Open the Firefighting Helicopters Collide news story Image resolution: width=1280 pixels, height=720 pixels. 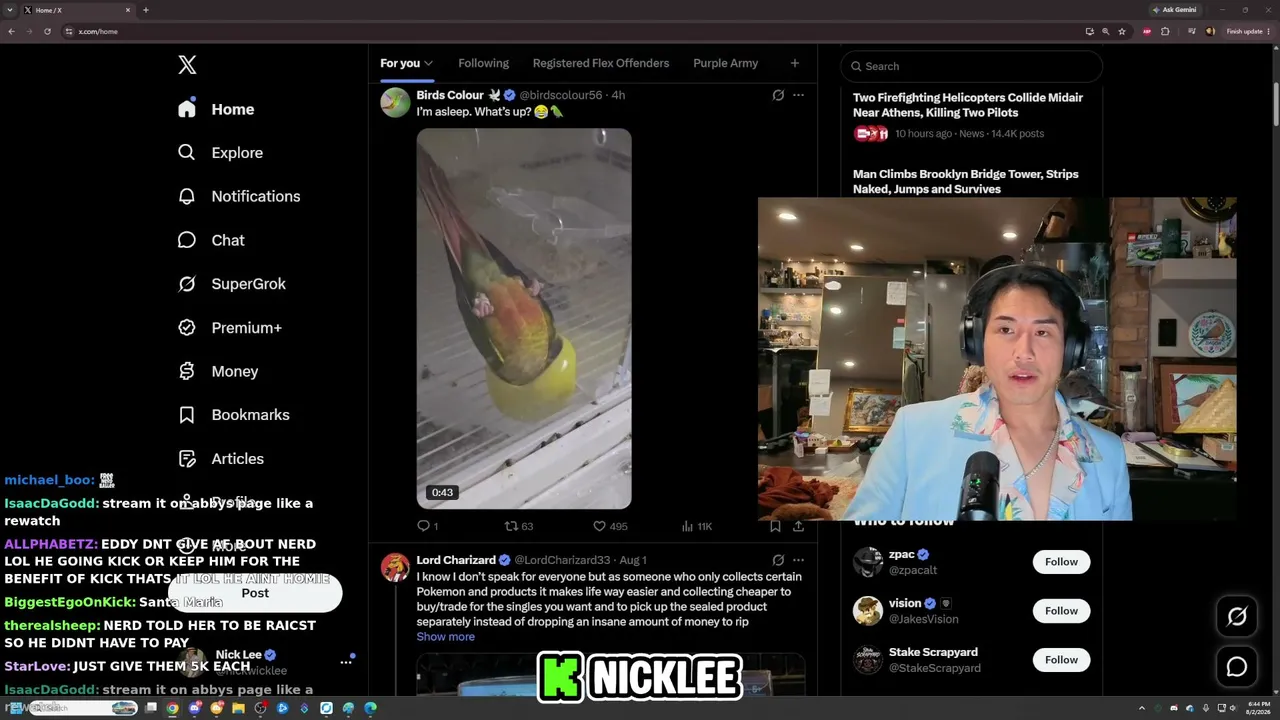(968, 105)
